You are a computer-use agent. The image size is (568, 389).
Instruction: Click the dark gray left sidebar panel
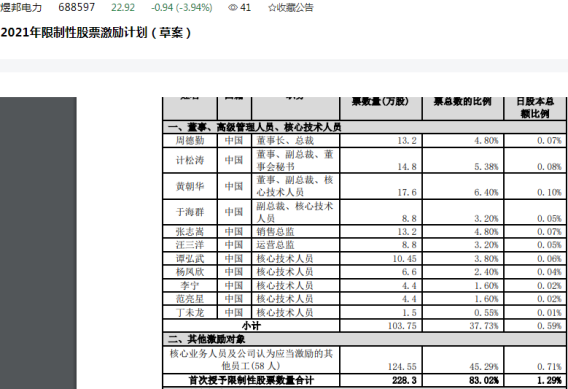(x=38, y=243)
